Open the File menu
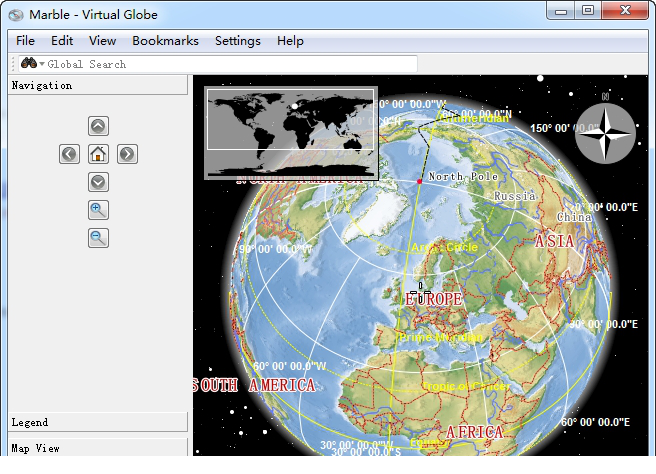 tap(26, 41)
